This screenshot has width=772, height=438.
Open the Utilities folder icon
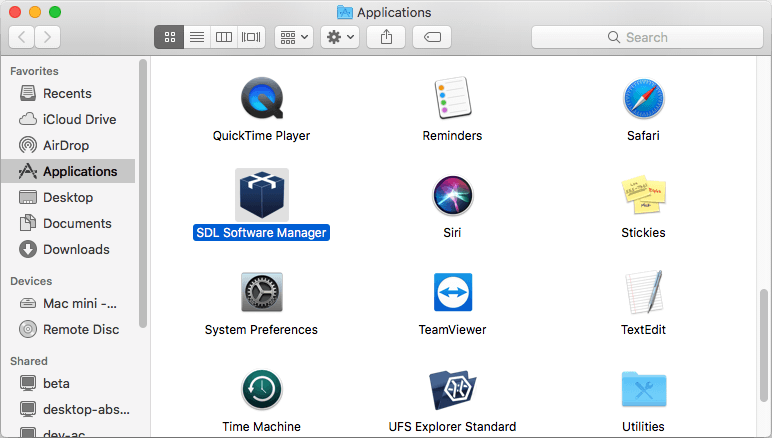click(x=643, y=389)
